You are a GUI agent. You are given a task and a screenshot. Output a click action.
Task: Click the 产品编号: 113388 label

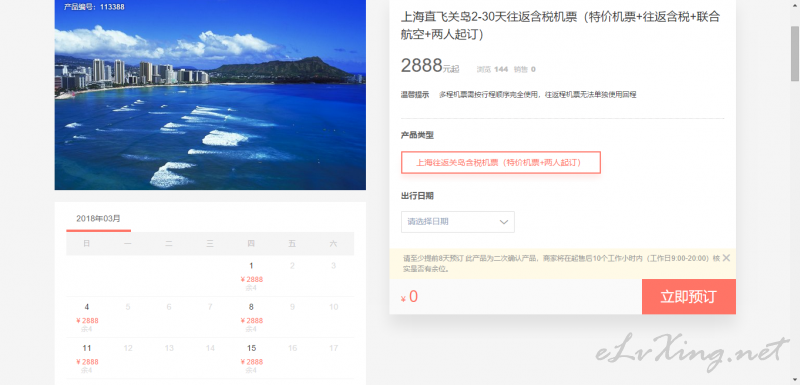coord(94,7)
